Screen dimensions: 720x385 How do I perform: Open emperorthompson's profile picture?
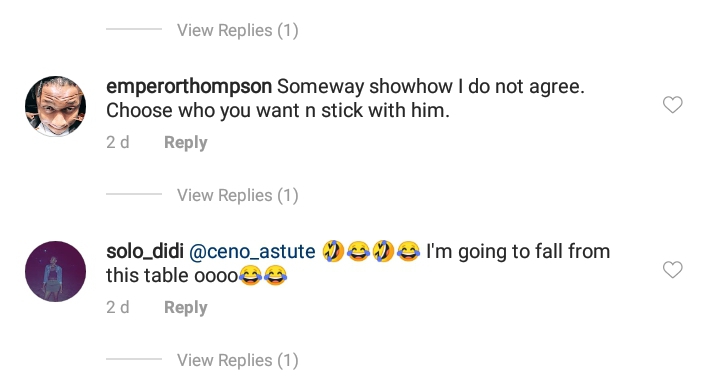coord(55,106)
